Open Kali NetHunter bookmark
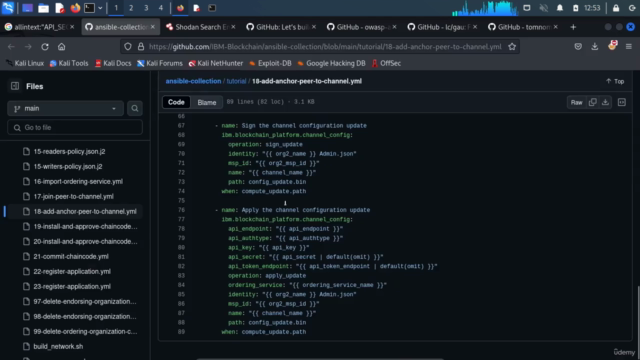Viewport: 640px width, 360px height. (x=216, y=63)
